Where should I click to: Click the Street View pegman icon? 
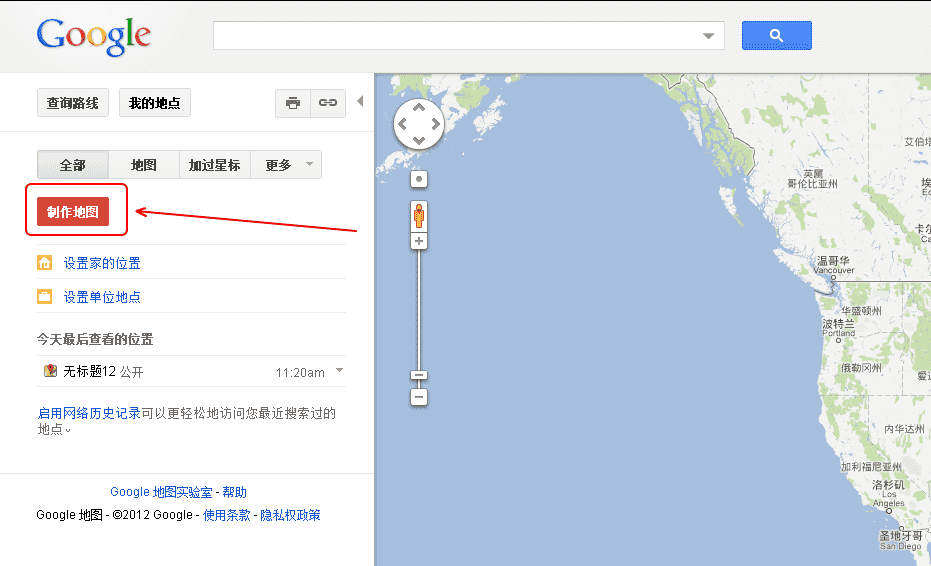pyautogui.click(x=419, y=216)
